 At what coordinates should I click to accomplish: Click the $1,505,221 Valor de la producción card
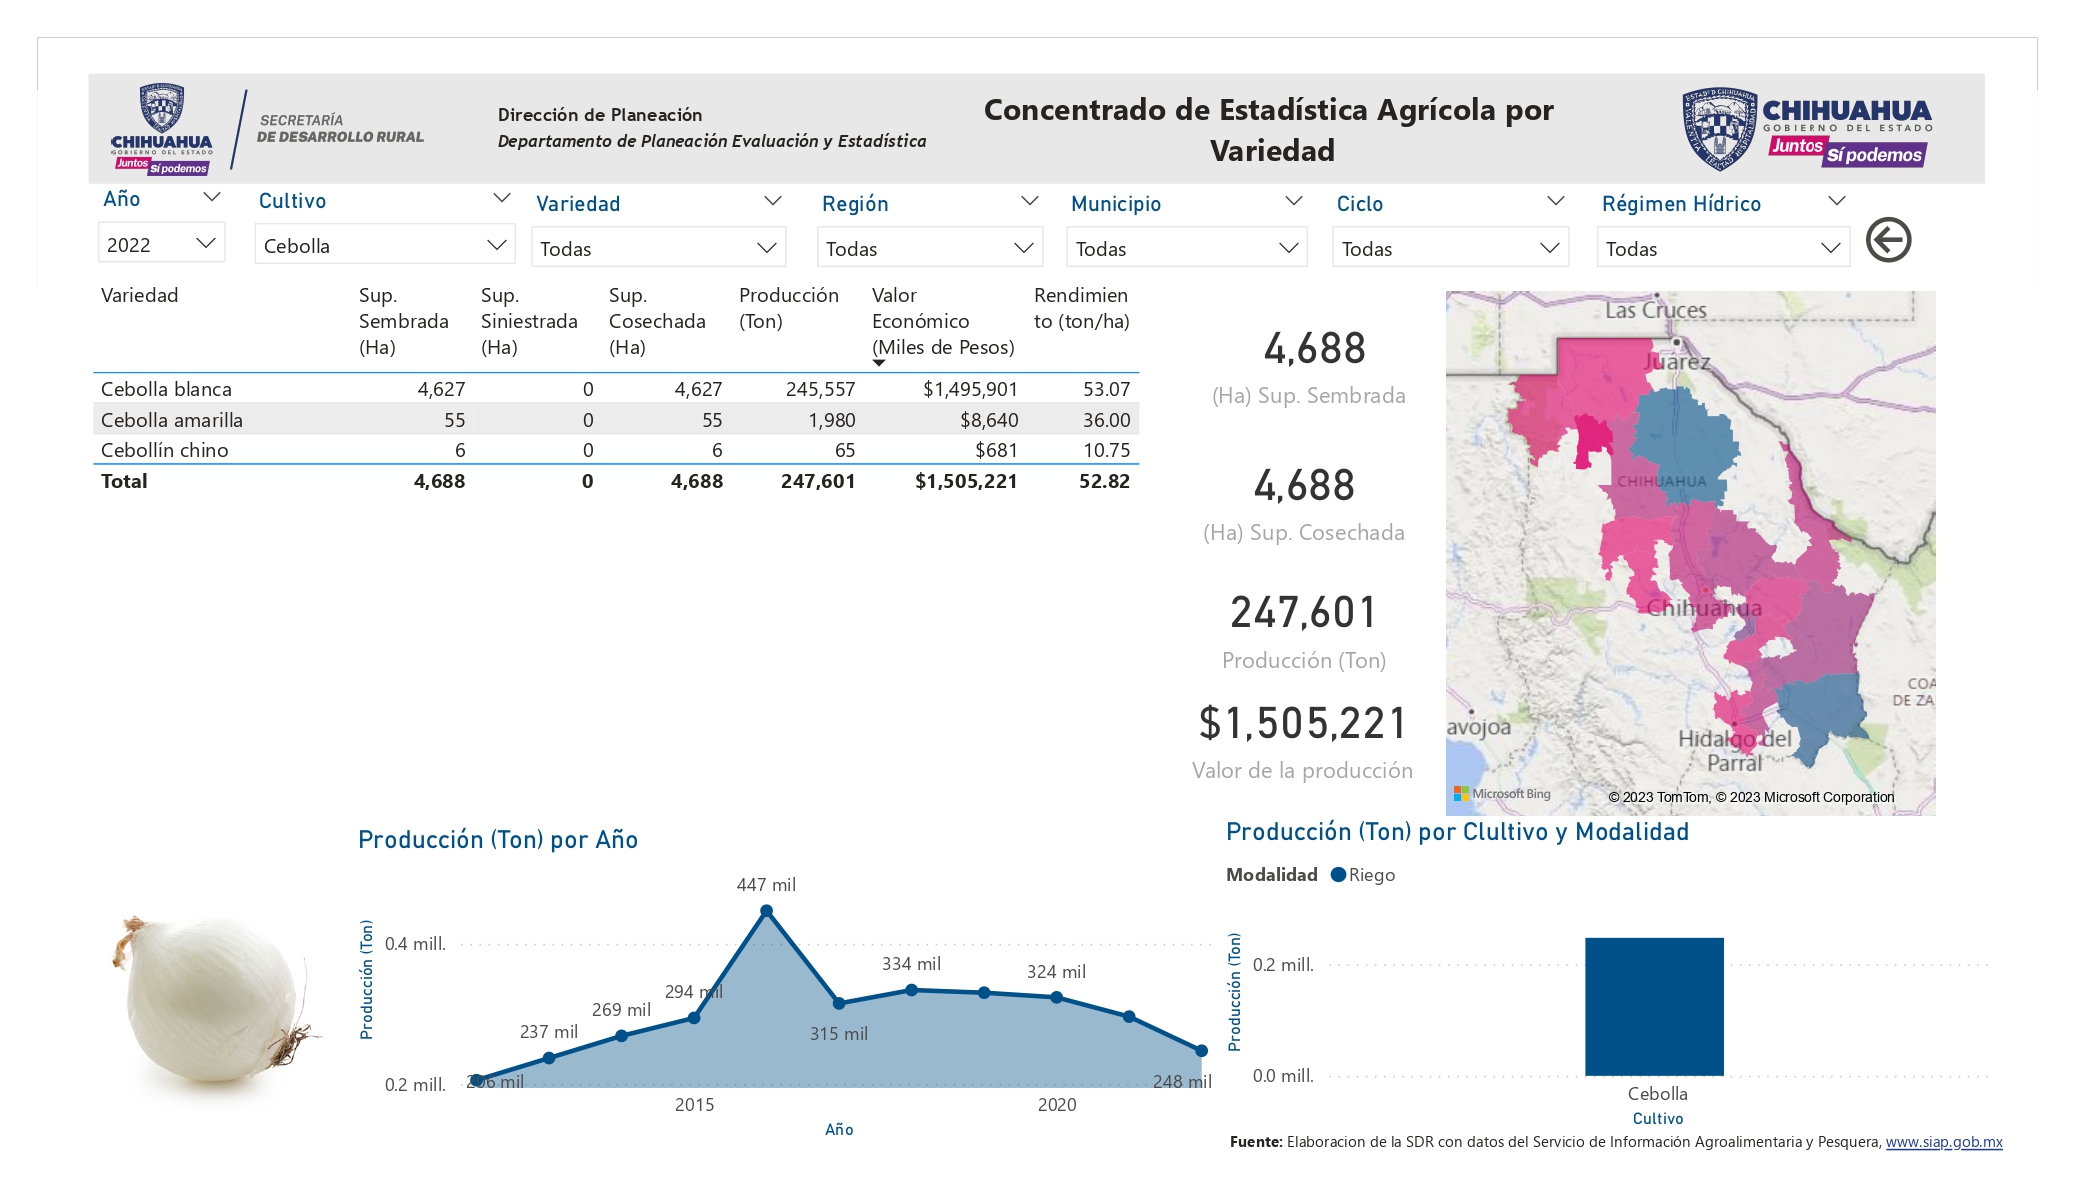point(1302,741)
